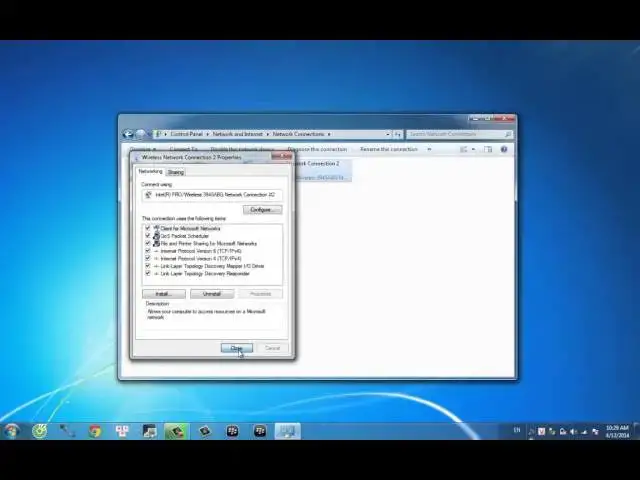The width and height of the screenshot is (640, 480).
Task: Click Rename this connection in toolbar
Action: (x=389, y=149)
